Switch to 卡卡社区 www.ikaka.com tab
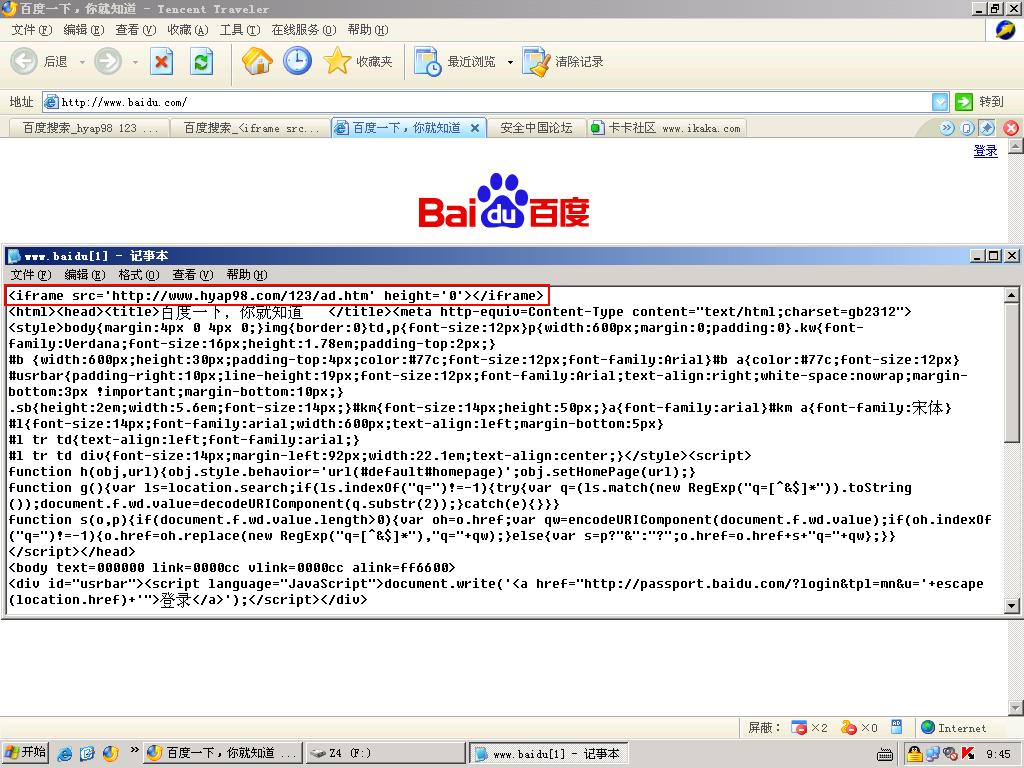The image size is (1024, 768). tap(666, 128)
